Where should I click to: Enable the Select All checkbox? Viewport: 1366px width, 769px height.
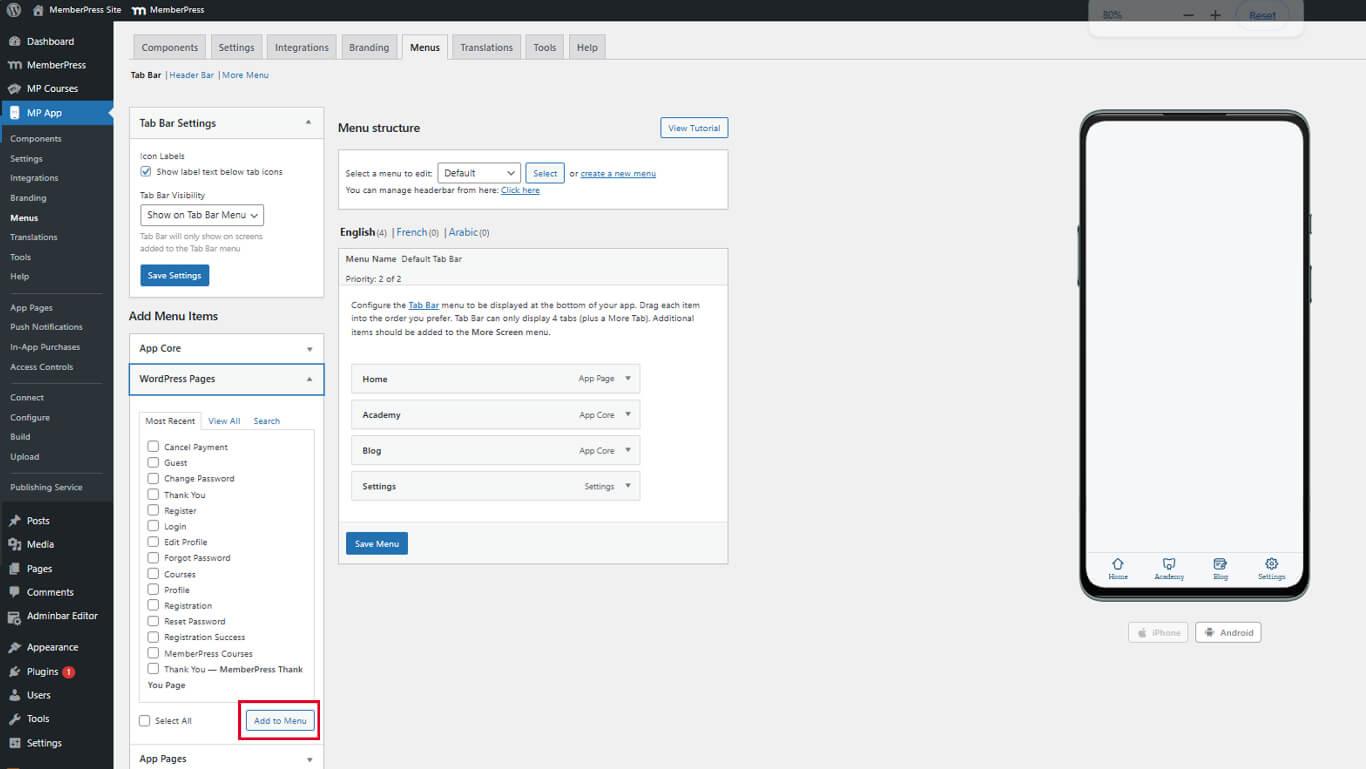pos(144,720)
